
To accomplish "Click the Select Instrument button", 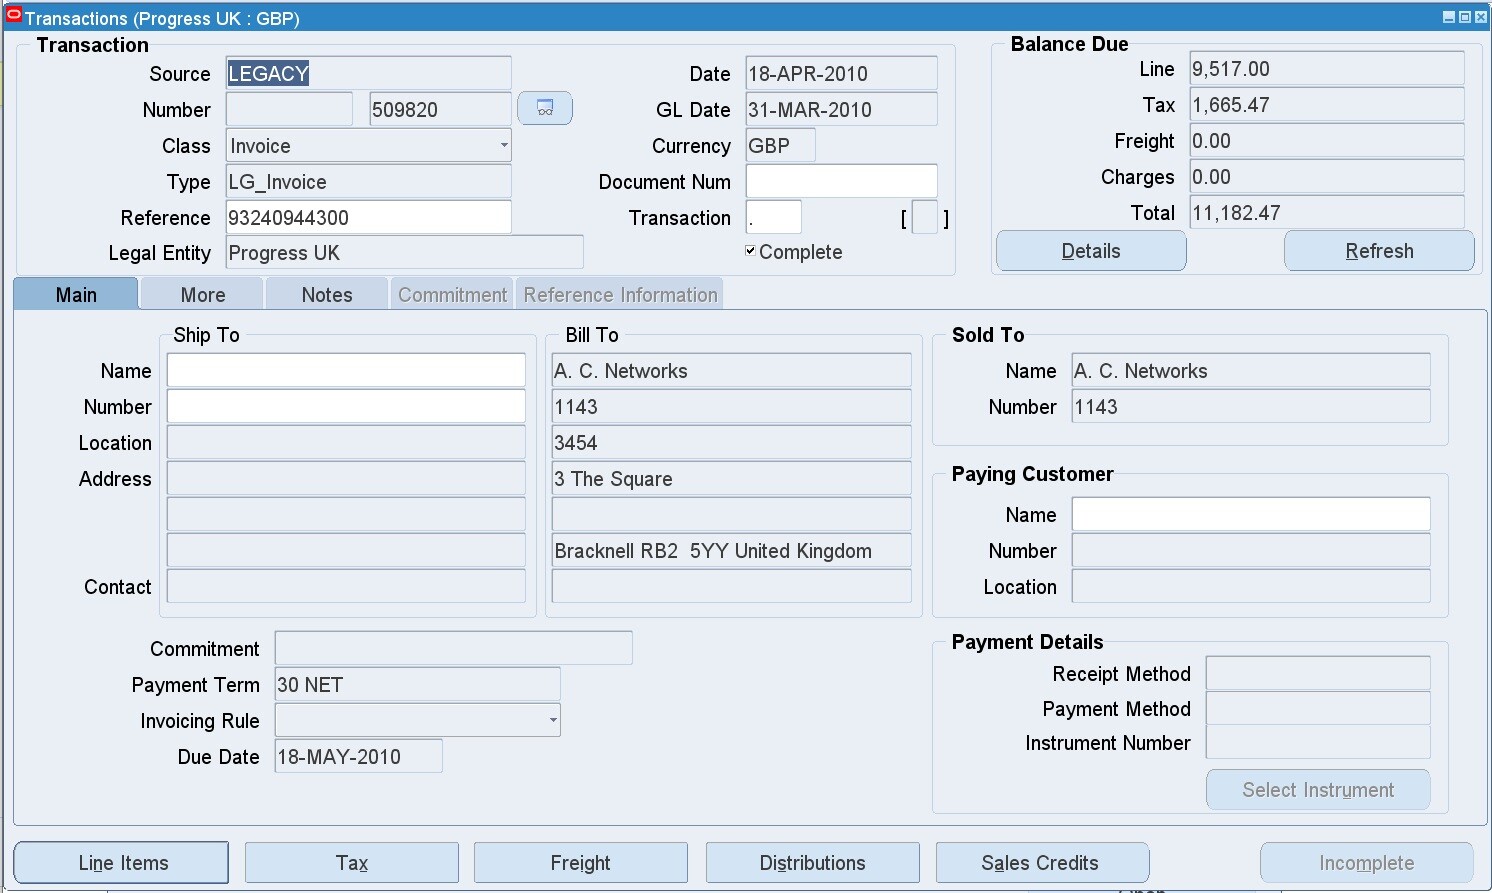I will point(1317,789).
